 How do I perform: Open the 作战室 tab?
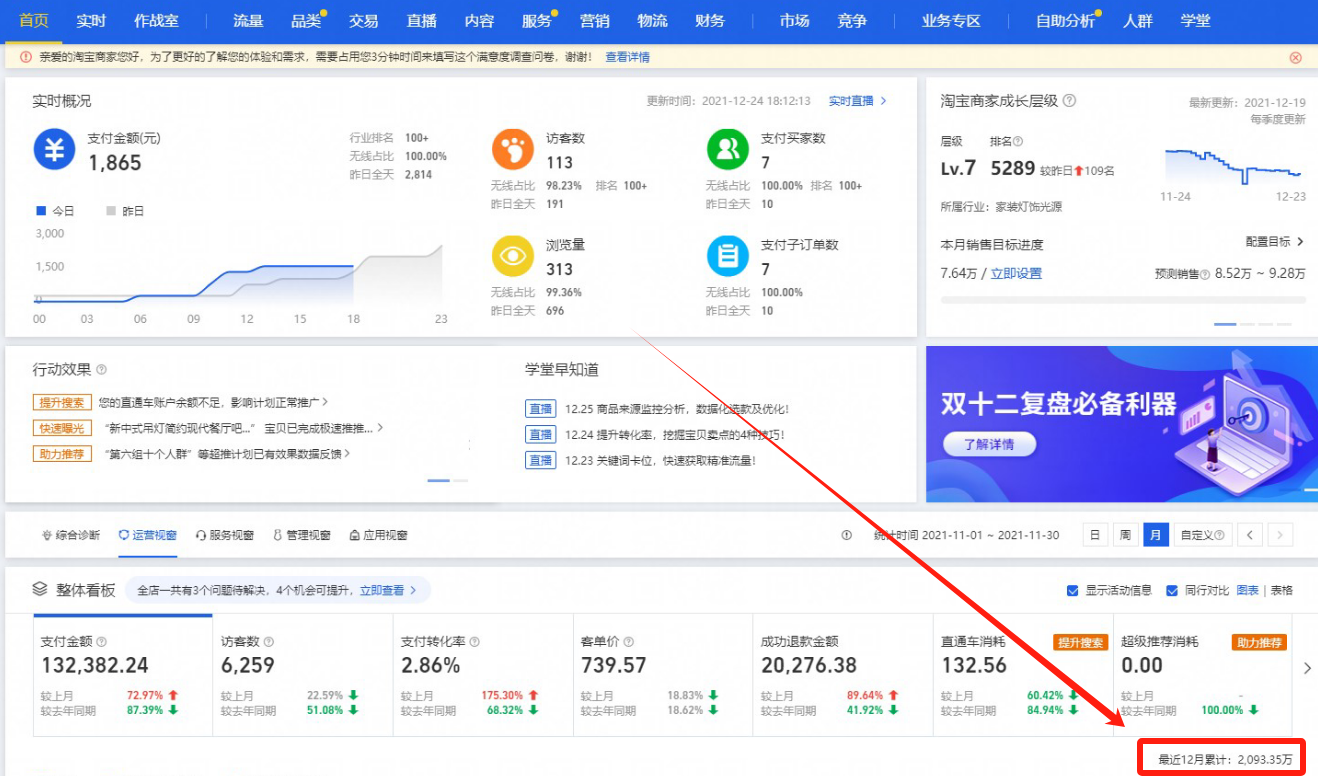[x=156, y=20]
